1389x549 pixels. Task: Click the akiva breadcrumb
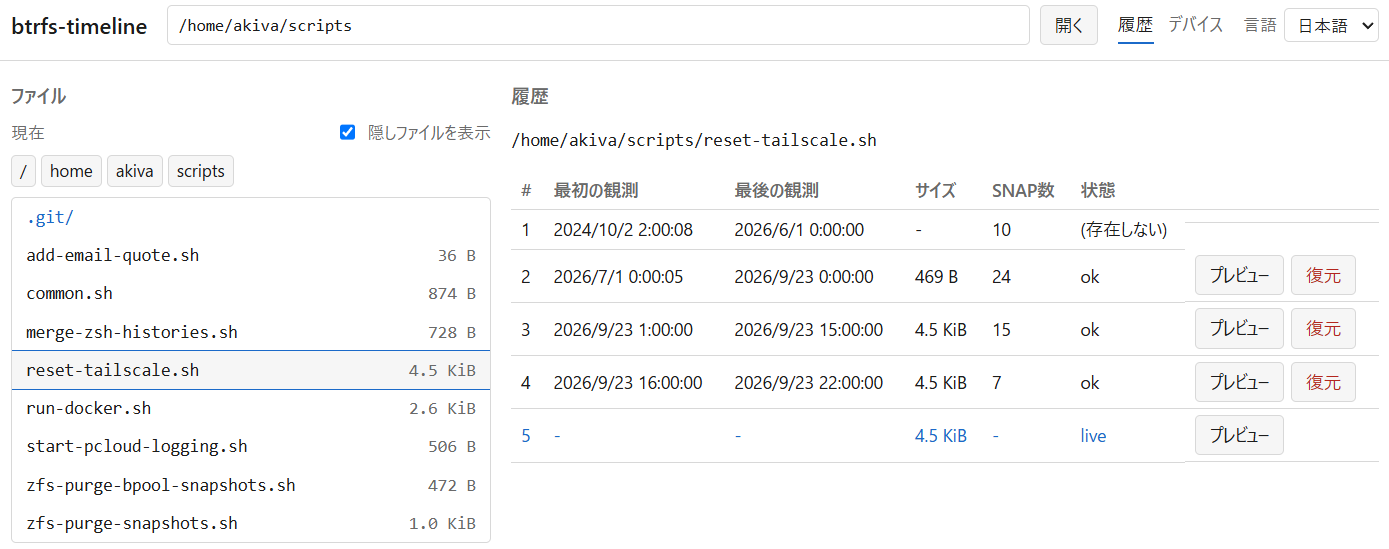[x=135, y=171]
